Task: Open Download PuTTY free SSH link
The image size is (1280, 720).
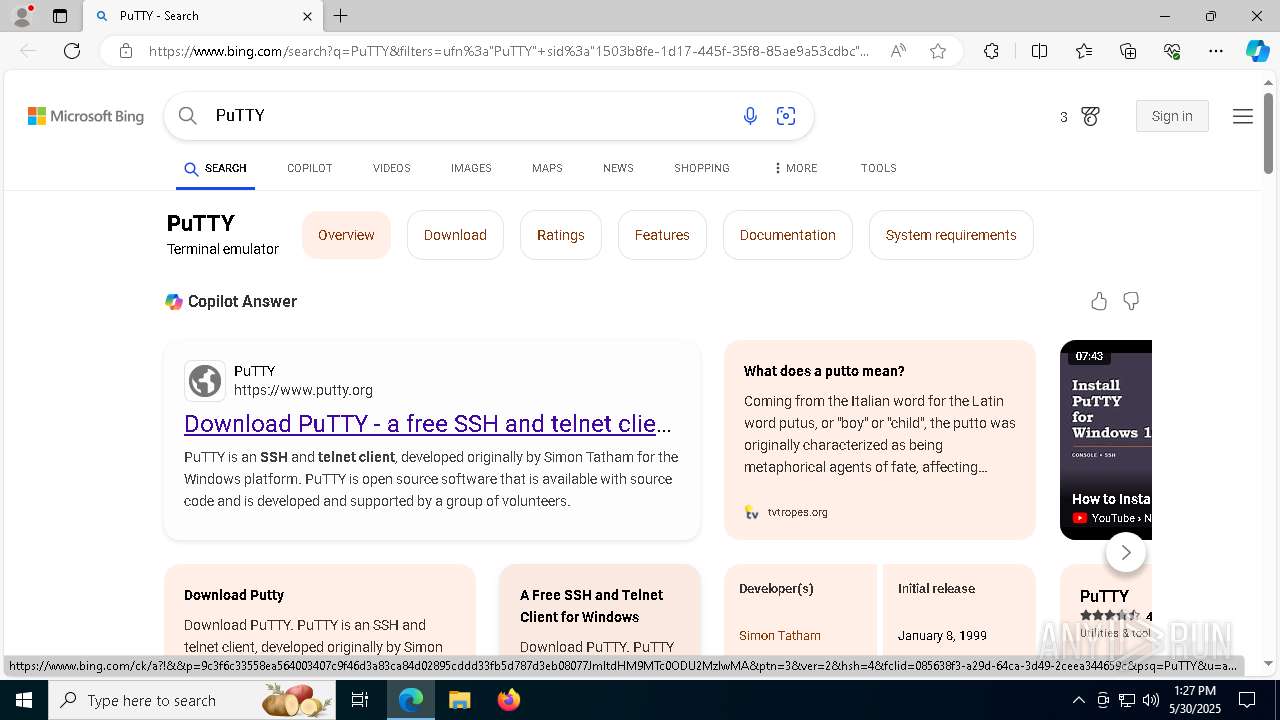Action: click(x=428, y=424)
